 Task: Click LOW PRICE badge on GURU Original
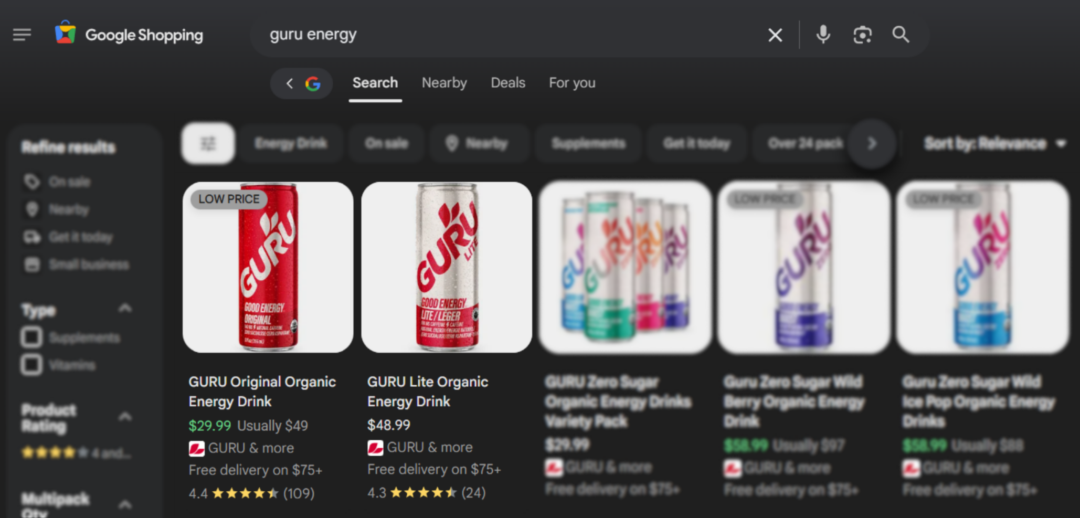coord(229,199)
